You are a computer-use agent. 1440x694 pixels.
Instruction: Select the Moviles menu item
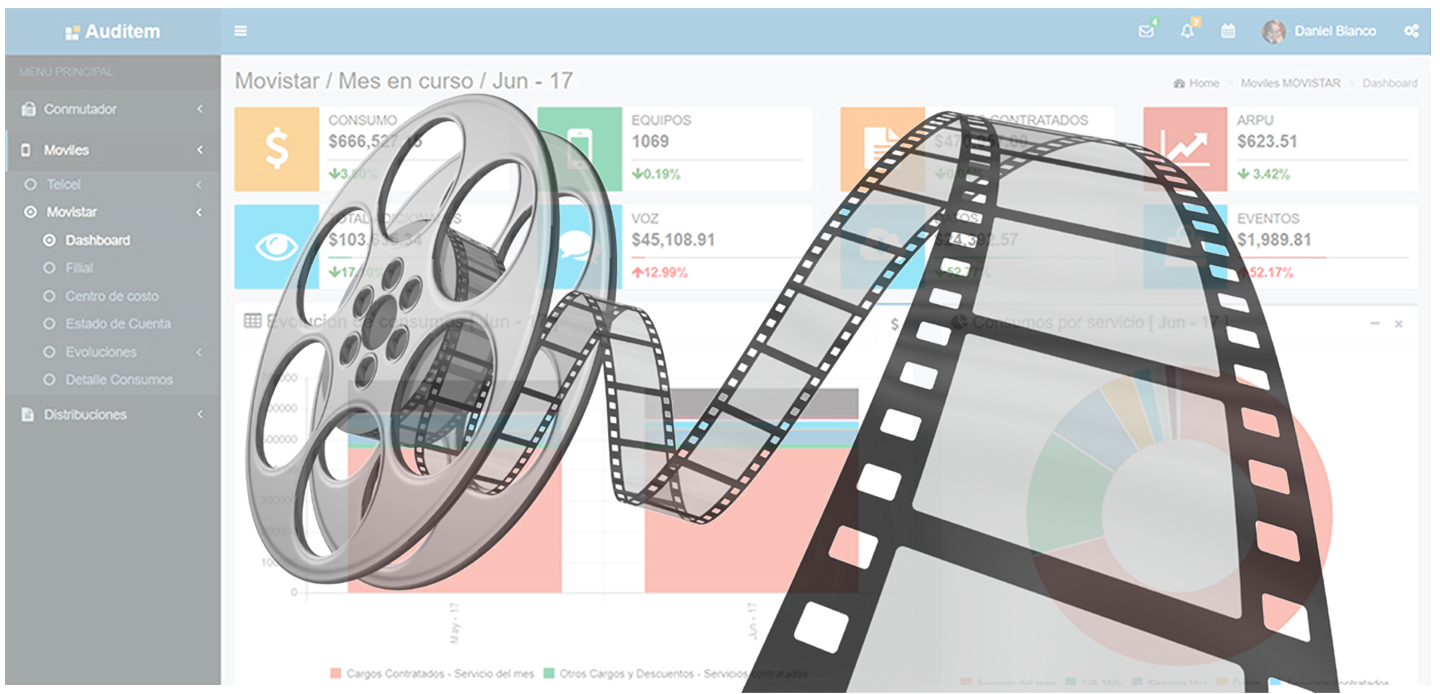click(x=66, y=150)
